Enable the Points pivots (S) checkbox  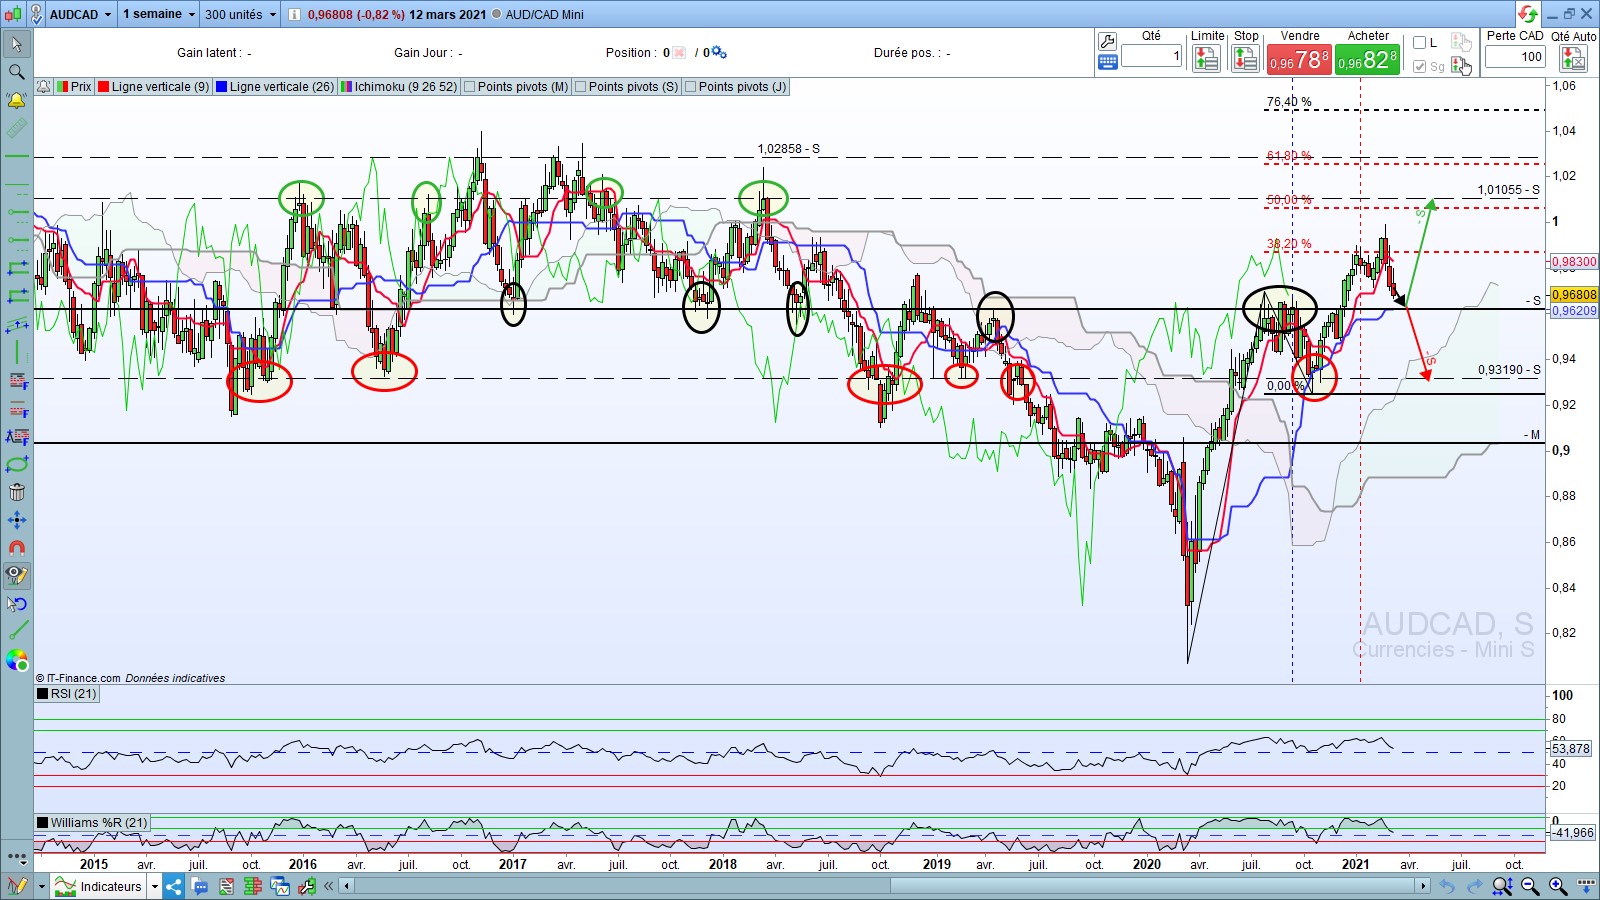pos(581,87)
